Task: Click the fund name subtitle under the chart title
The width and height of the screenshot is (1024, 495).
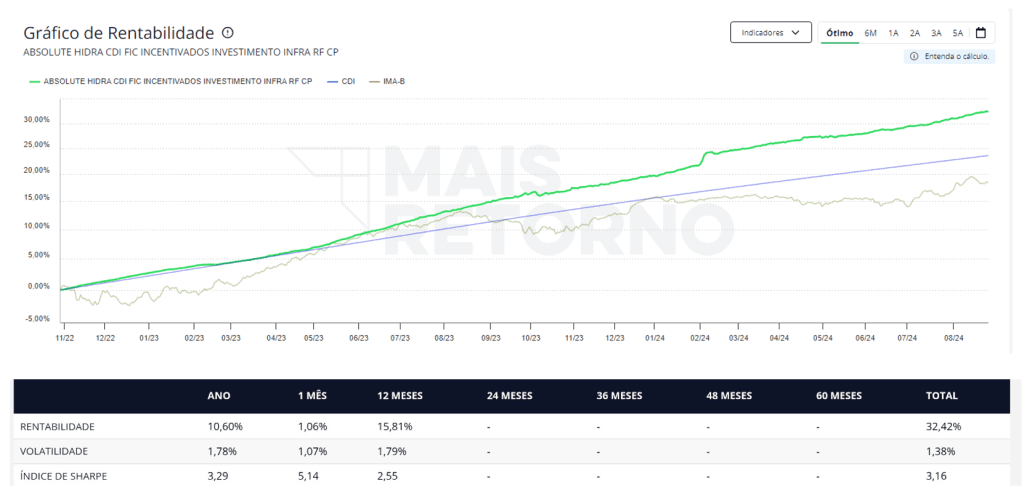Action: (x=181, y=52)
